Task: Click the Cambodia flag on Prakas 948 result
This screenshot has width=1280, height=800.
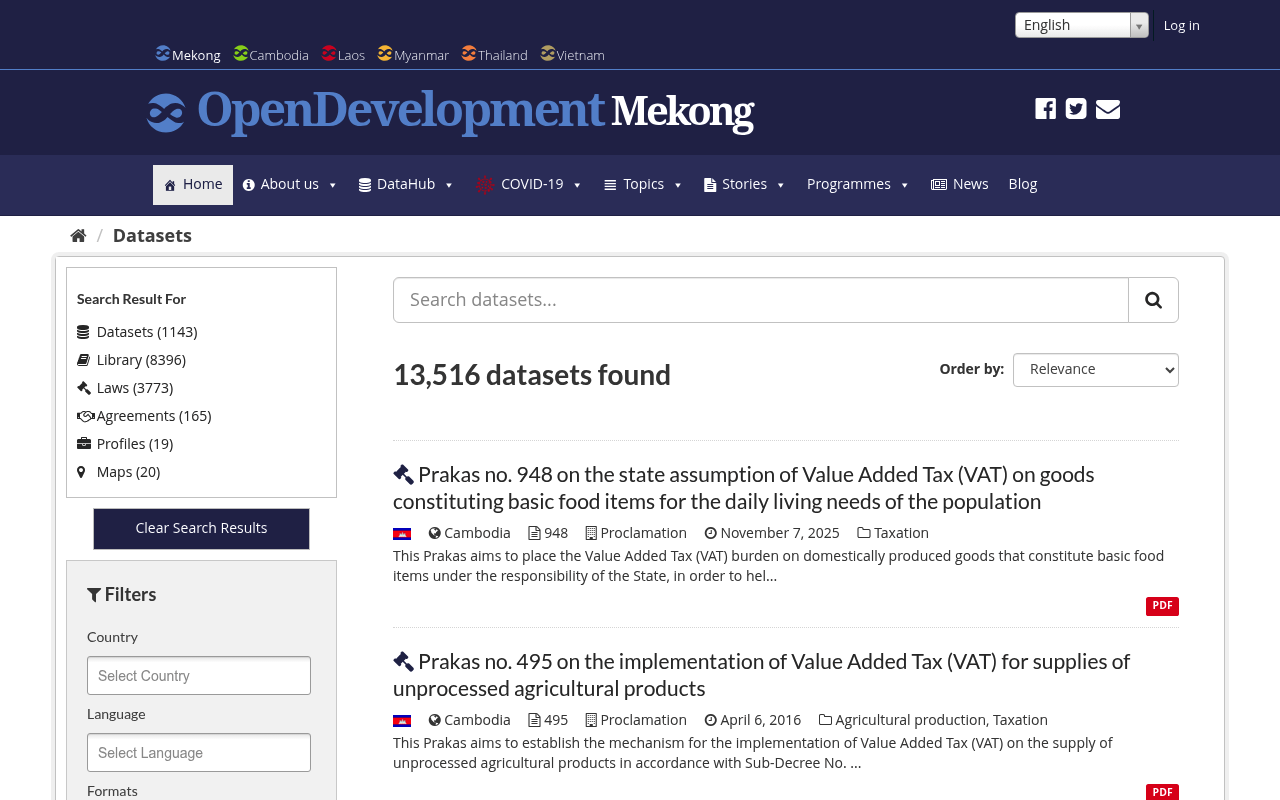Action: coord(402,534)
